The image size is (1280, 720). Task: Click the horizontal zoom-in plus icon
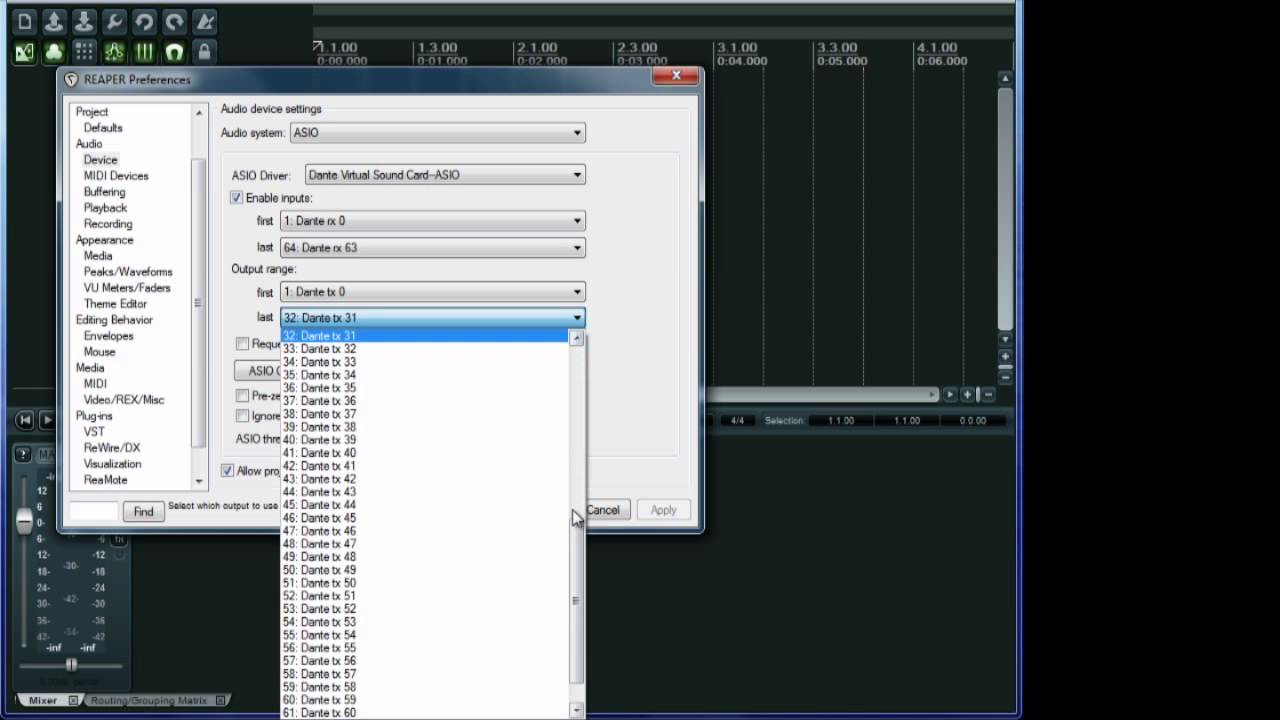pos(968,394)
